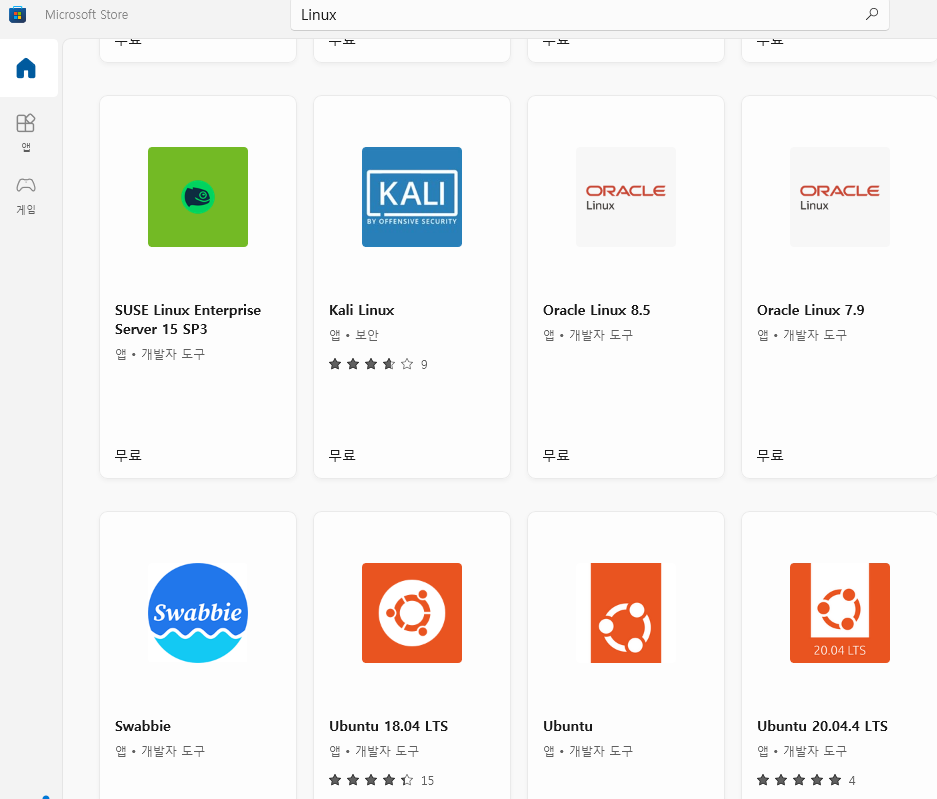Click 무료 price on Oracle Linux 7.9 card

(x=770, y=455)
